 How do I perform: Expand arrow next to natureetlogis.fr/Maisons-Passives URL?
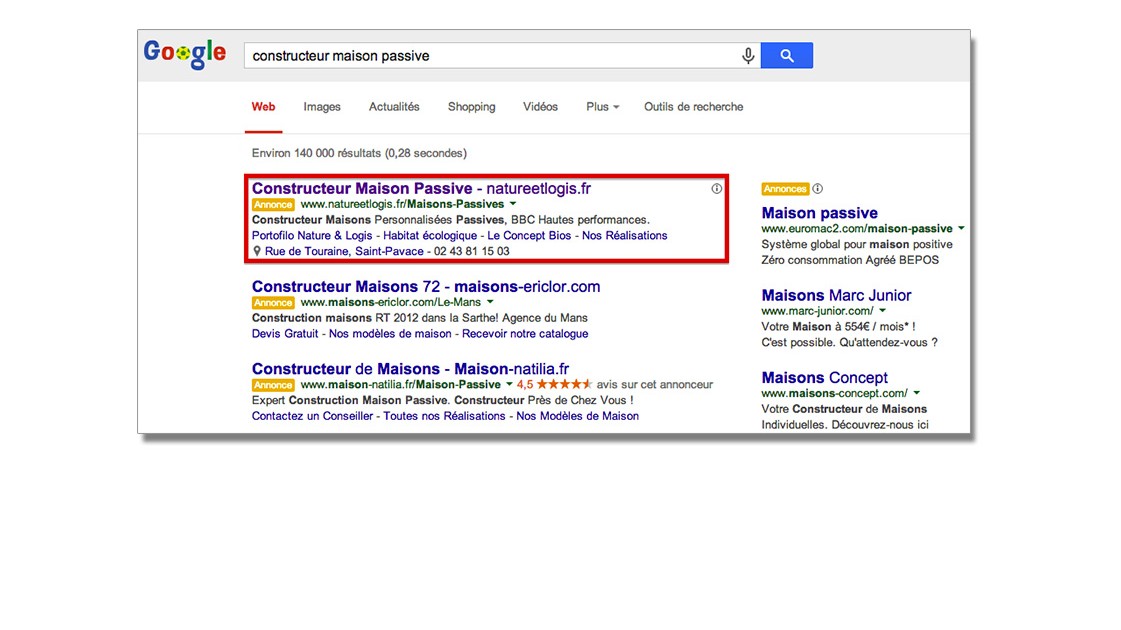click(513, 204)
